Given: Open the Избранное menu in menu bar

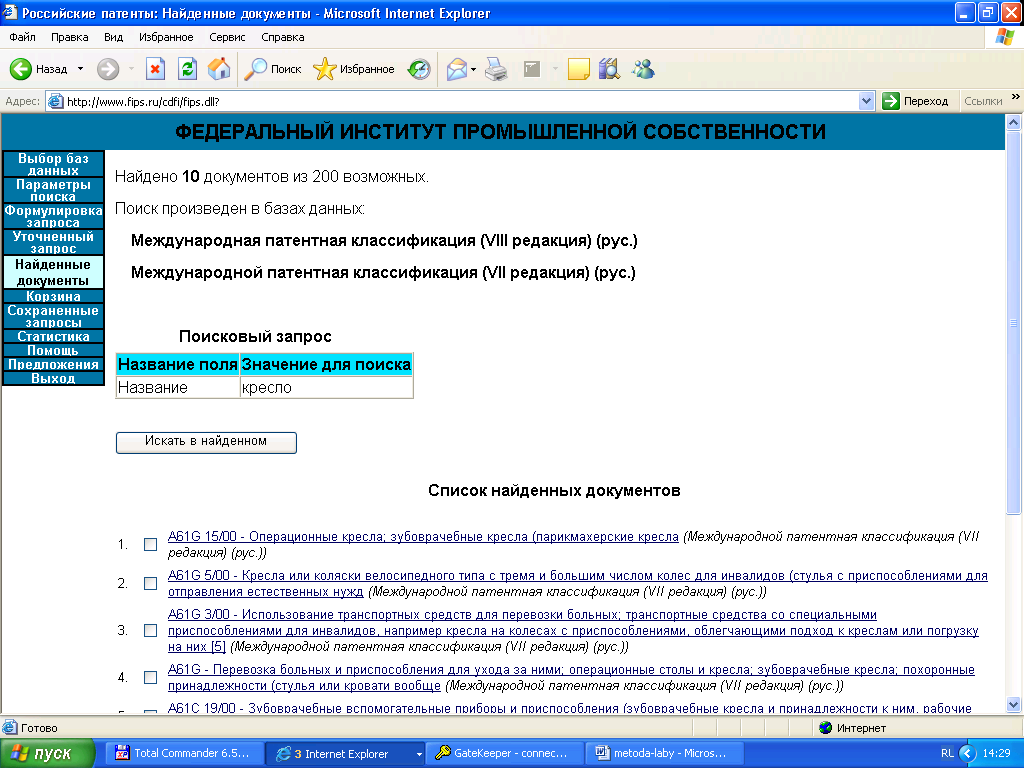Looking at the screenshot, I should point(166,37).
